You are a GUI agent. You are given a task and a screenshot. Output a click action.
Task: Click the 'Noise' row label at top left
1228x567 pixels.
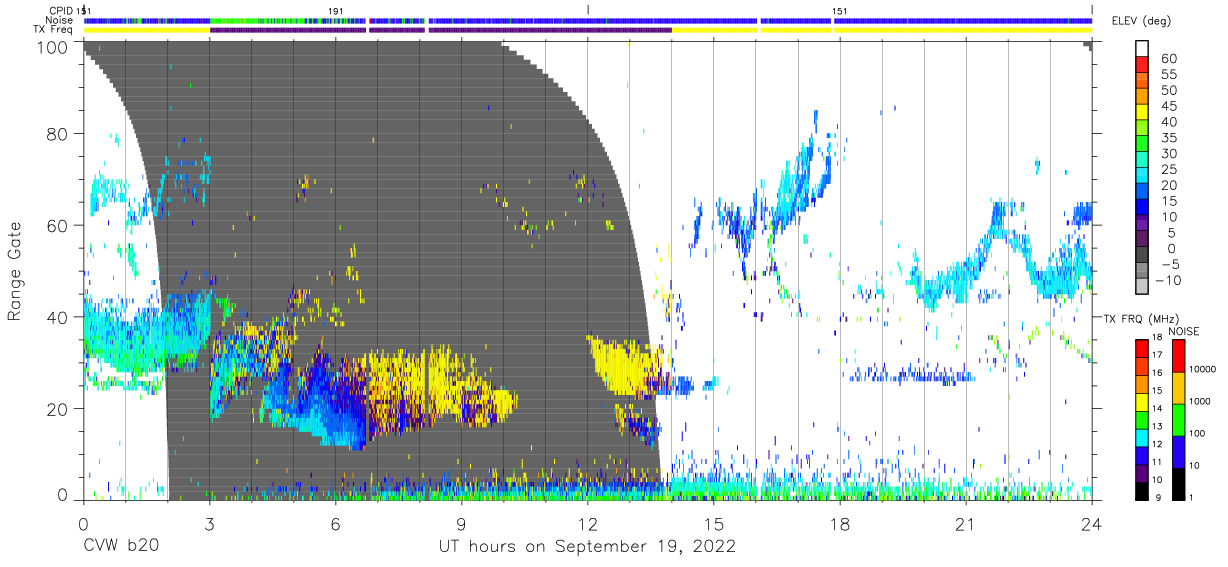[x=61, y=20]
